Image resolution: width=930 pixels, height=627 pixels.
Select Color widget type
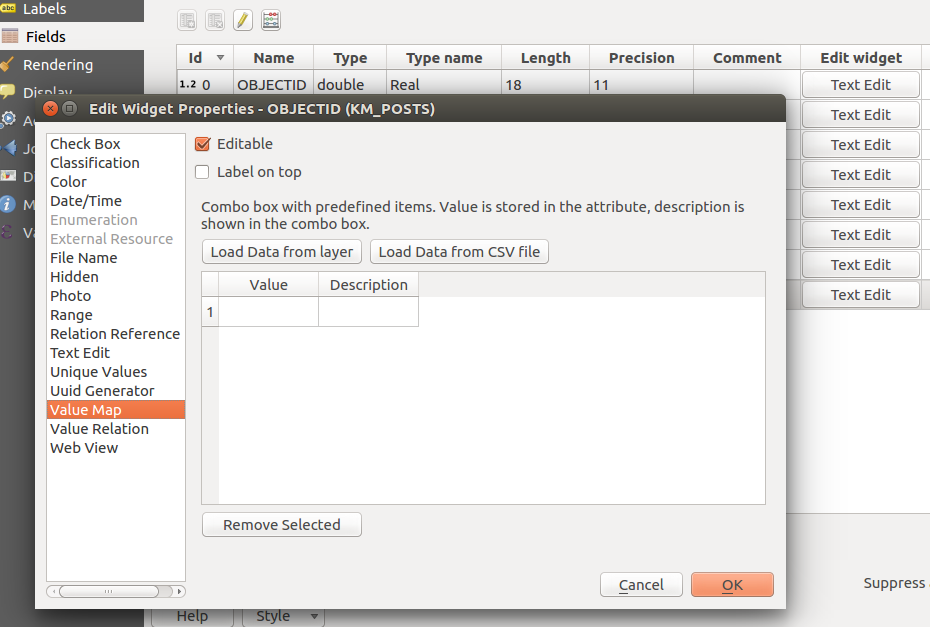(116, 182)
